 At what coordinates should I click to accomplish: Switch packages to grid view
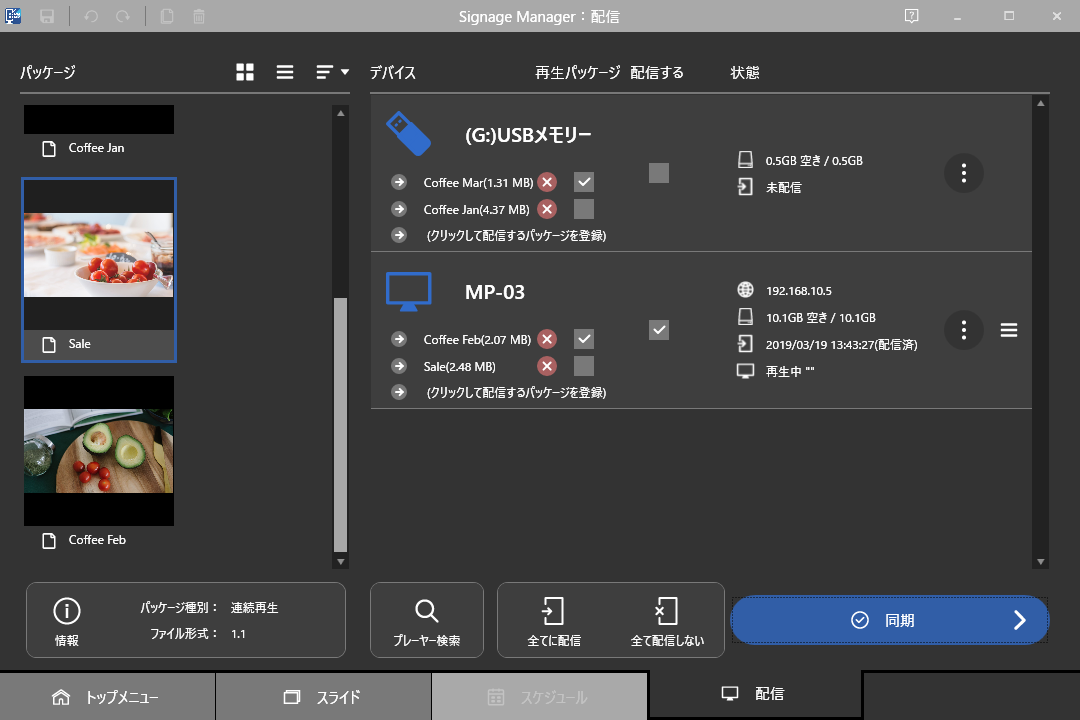(x=245, y=72)
